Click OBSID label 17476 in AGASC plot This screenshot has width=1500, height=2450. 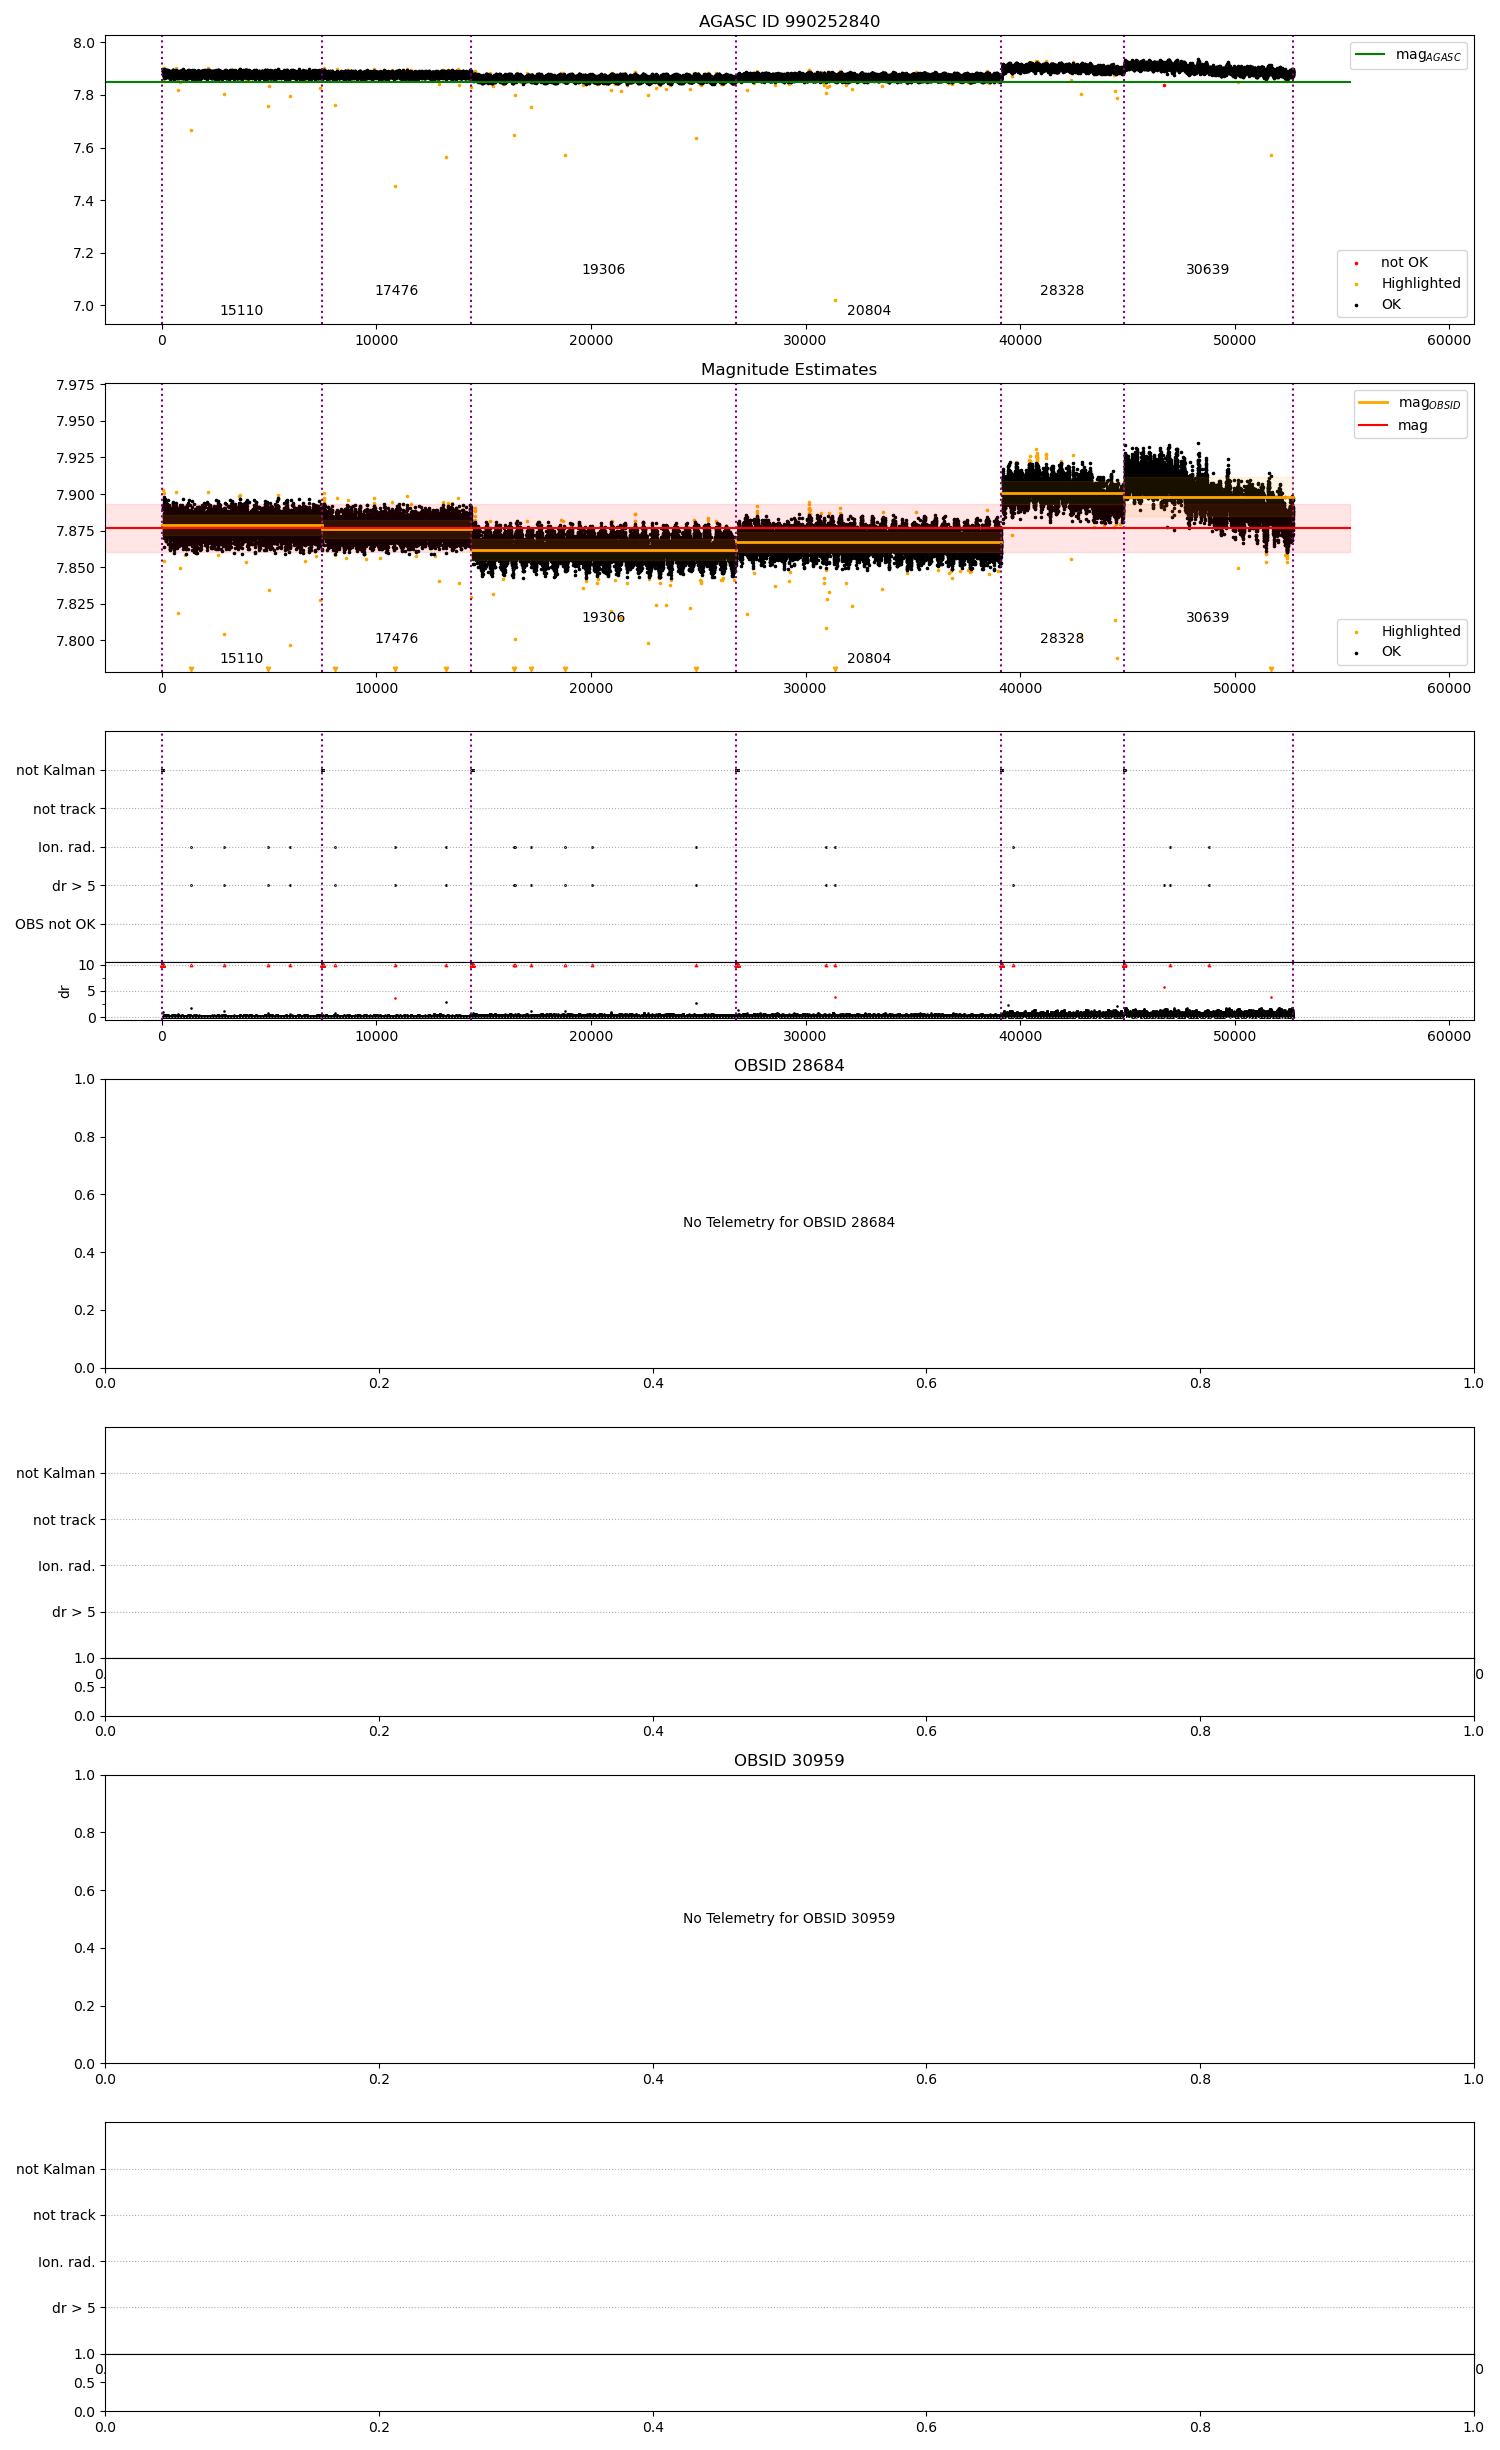[x=397, y=291]
